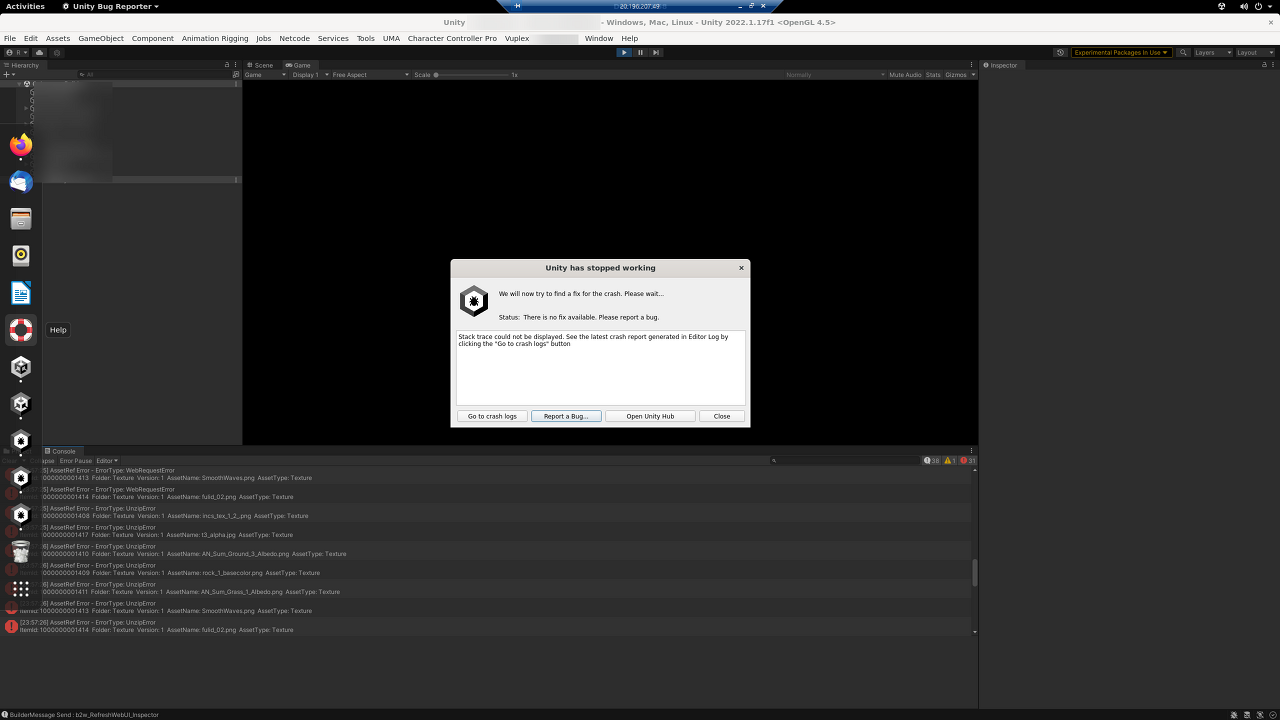Open the Animation Rigging menu

[215, 38]
